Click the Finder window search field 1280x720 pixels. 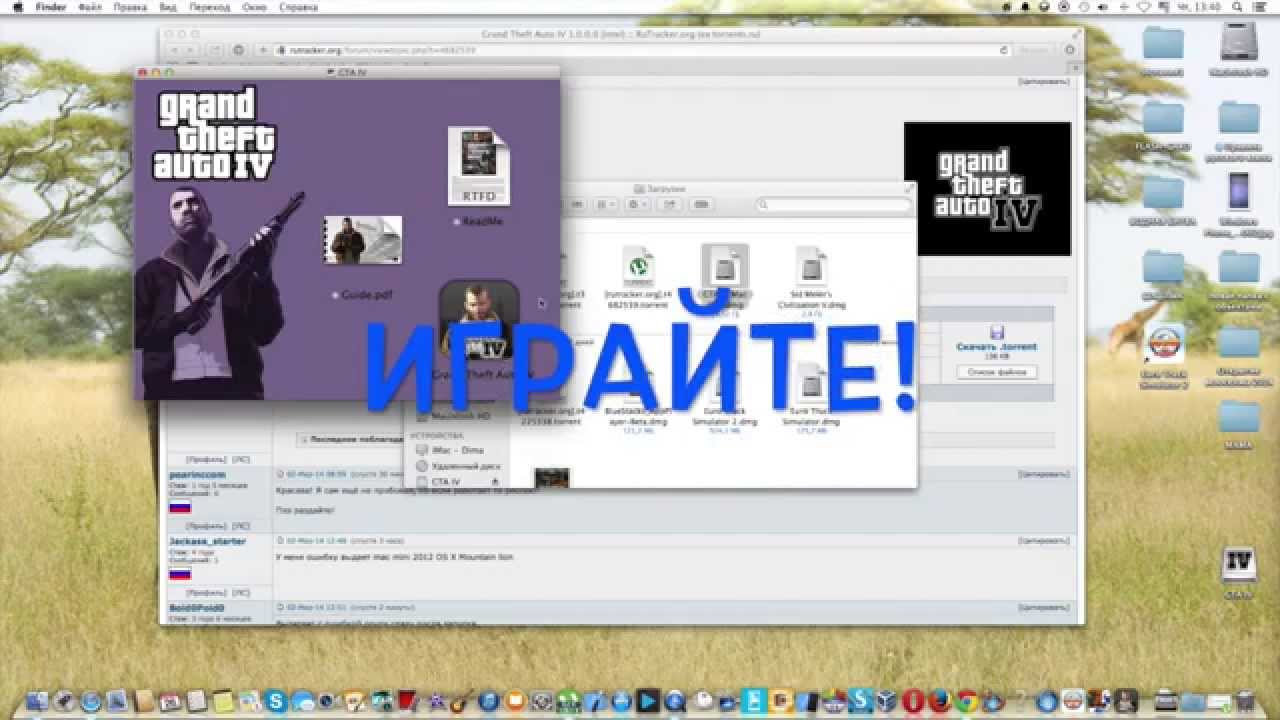coord(835,204)
